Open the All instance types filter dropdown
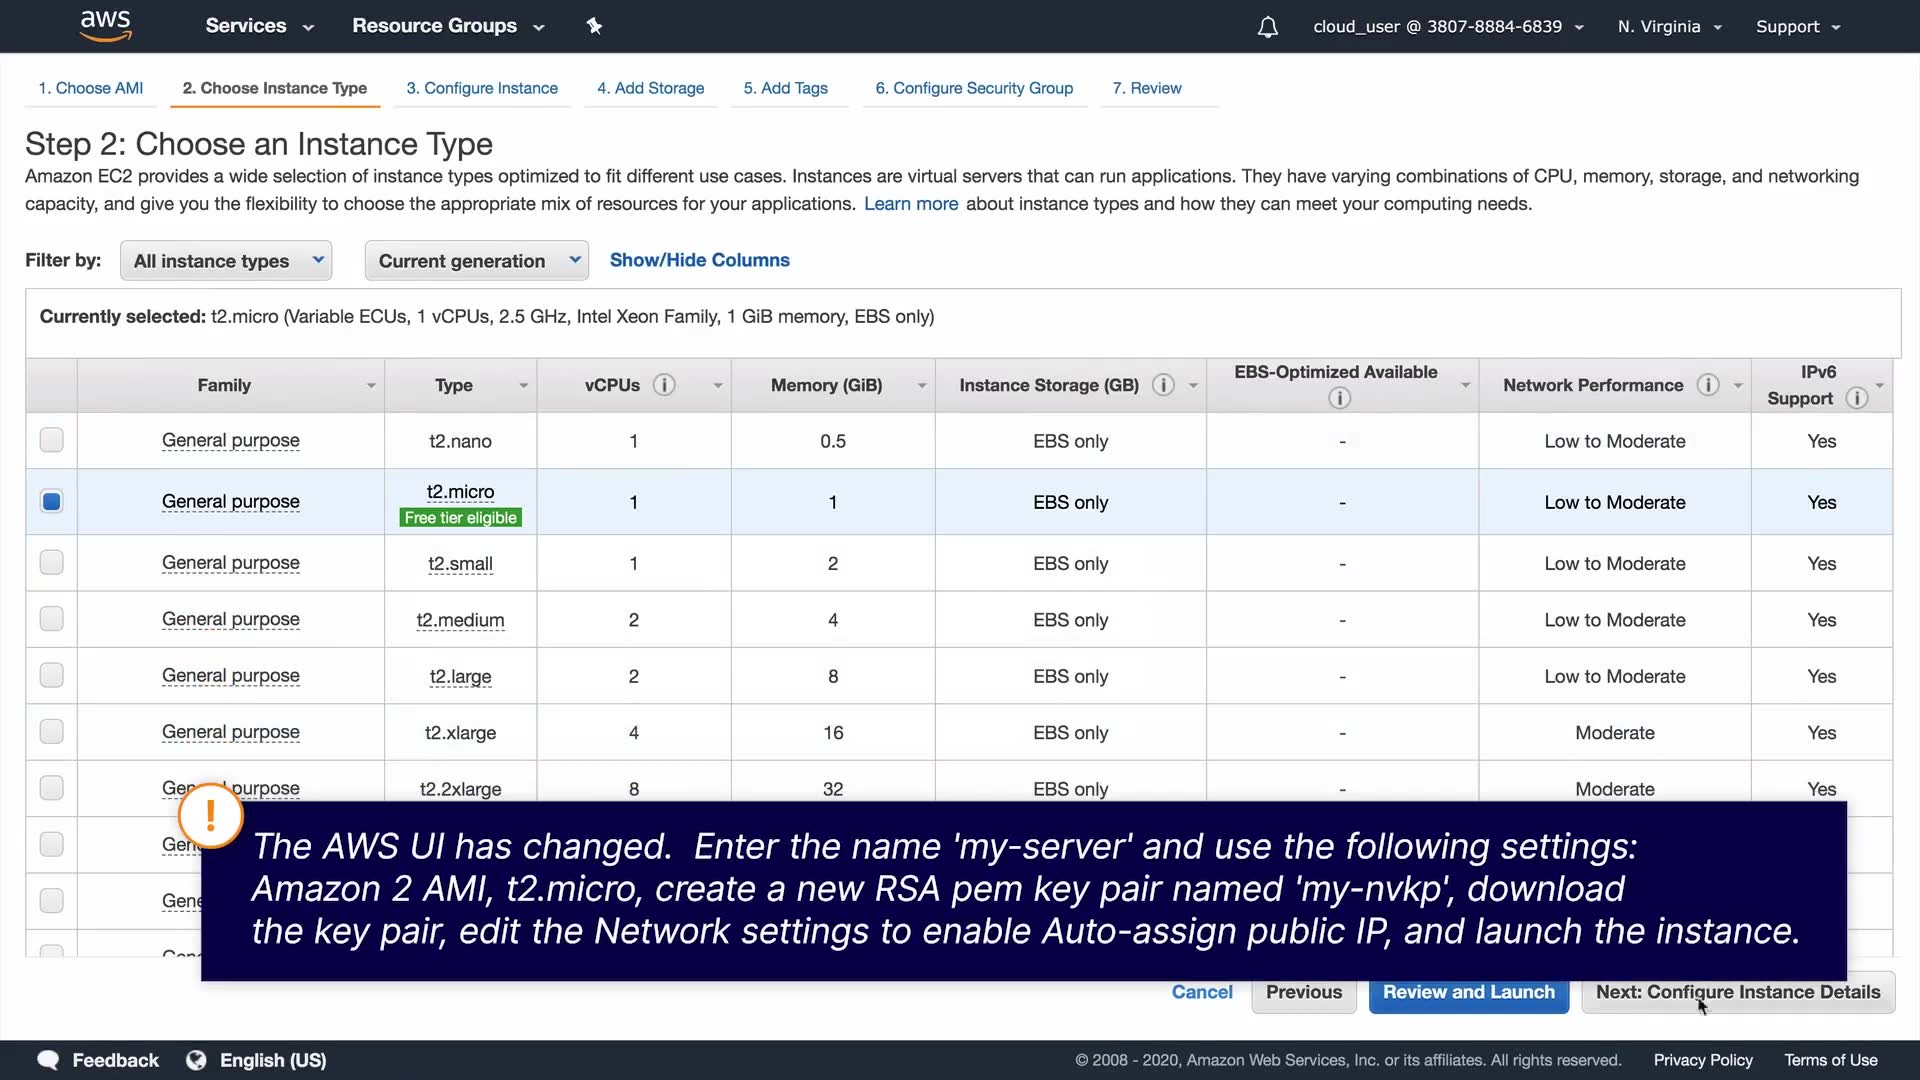Image resolution: width=1920 pixels, height=1080 pixels. [x=226, y=261]
